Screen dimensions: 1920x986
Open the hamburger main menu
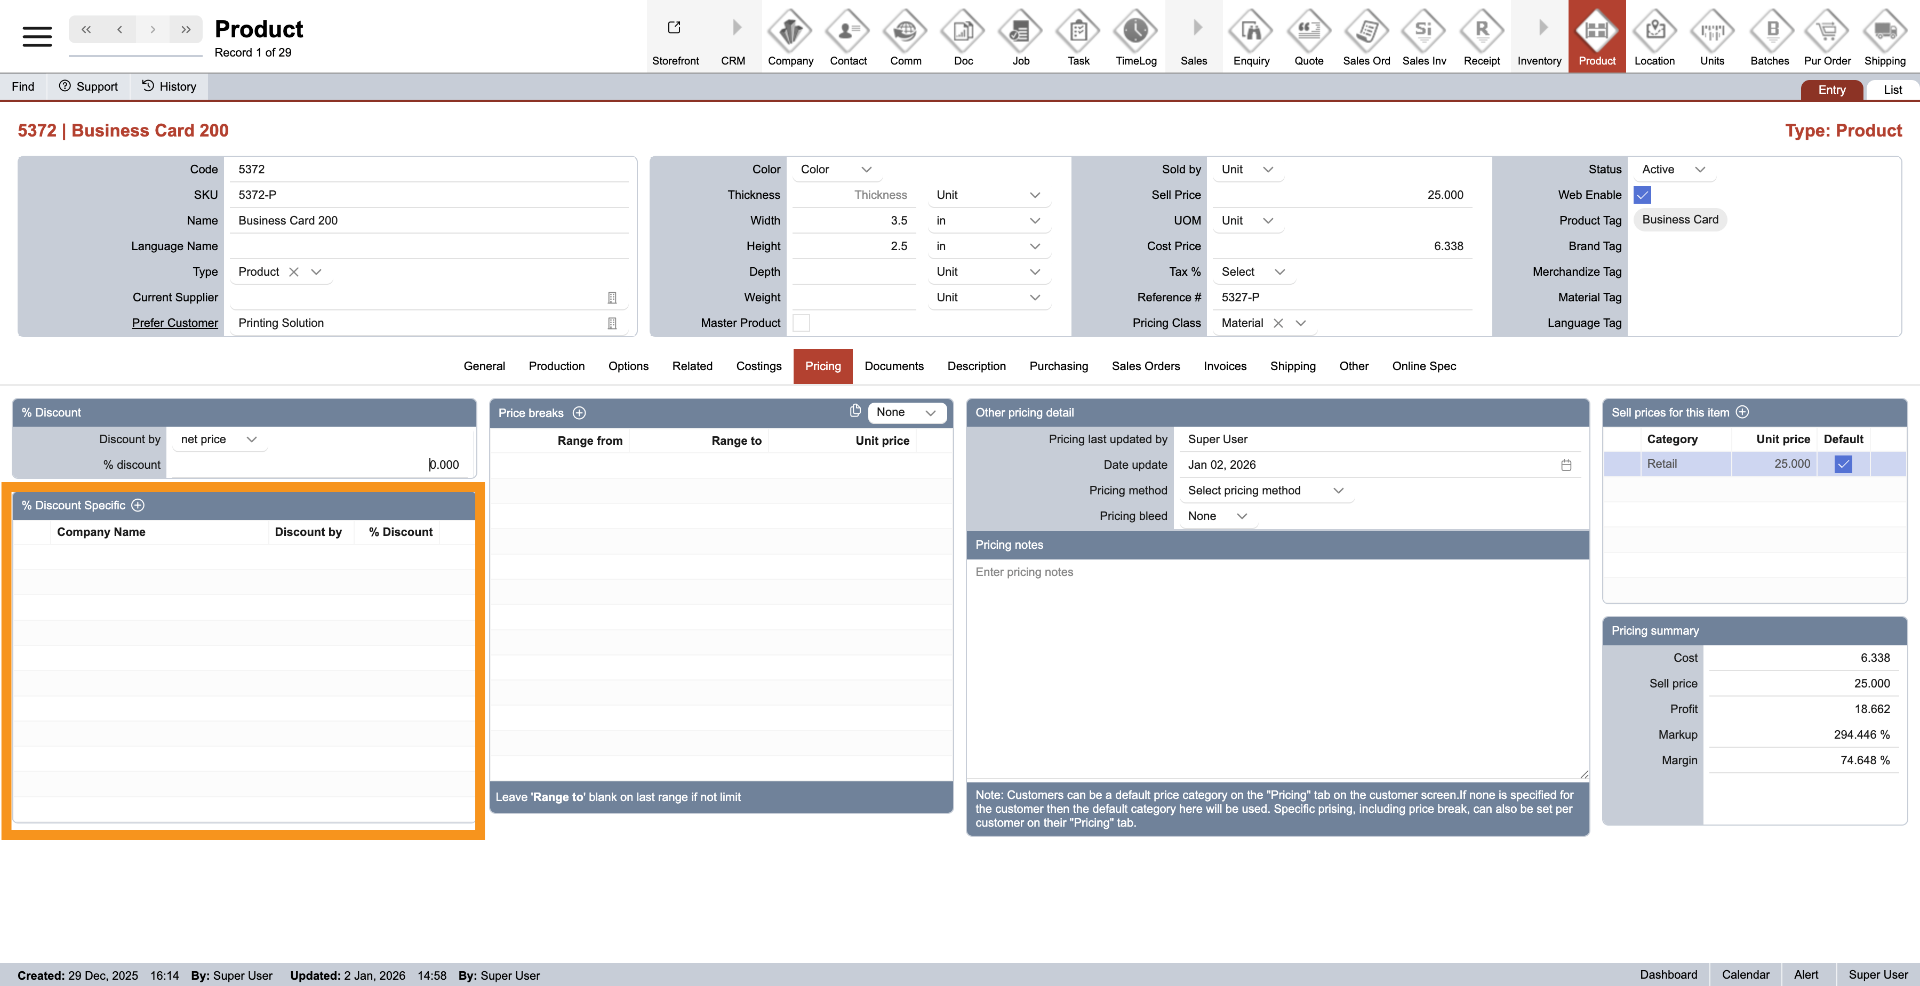(x=37, y=37)
